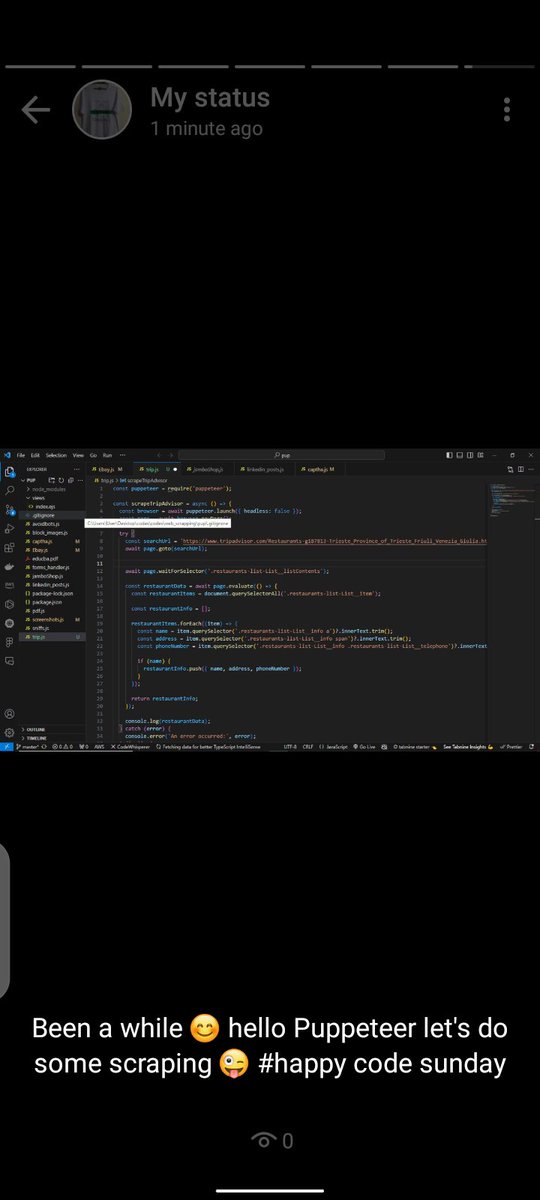Tap the My status profile picture
Screen dimensions: 540x1200
tap(102, 109)
